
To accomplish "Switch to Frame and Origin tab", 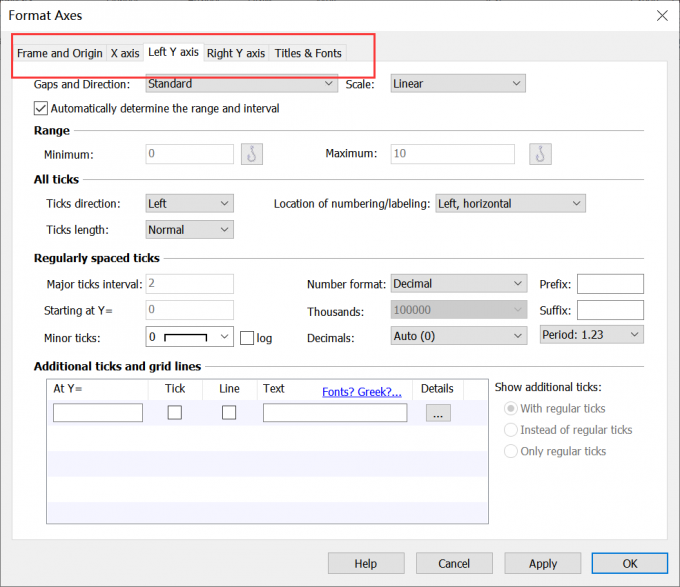I will (x=60, y=53).
